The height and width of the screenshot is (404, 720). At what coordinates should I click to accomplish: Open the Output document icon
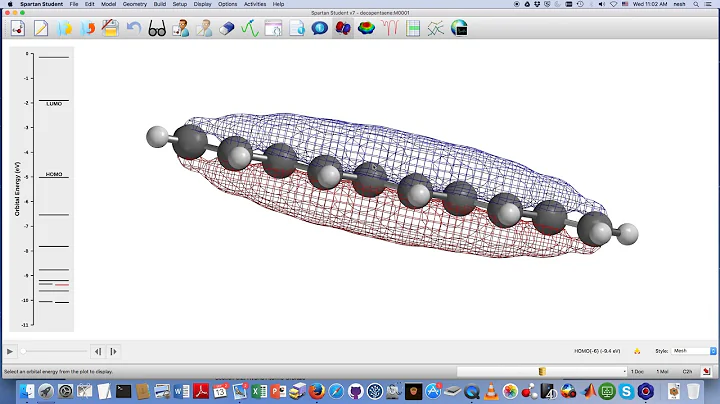[x=297, y=28]
